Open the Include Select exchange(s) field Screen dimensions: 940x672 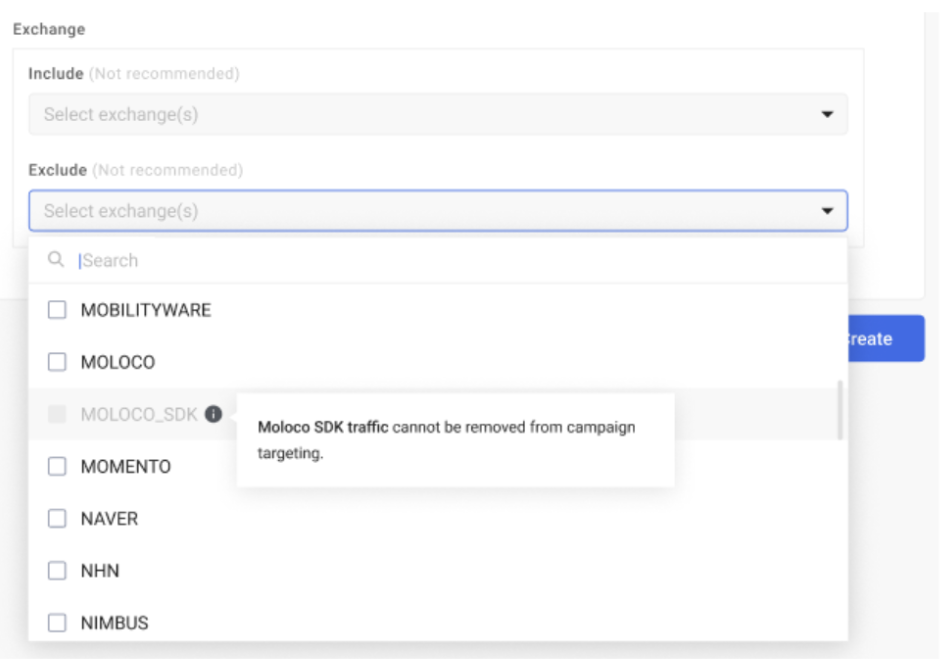click(x=438, y=114)
